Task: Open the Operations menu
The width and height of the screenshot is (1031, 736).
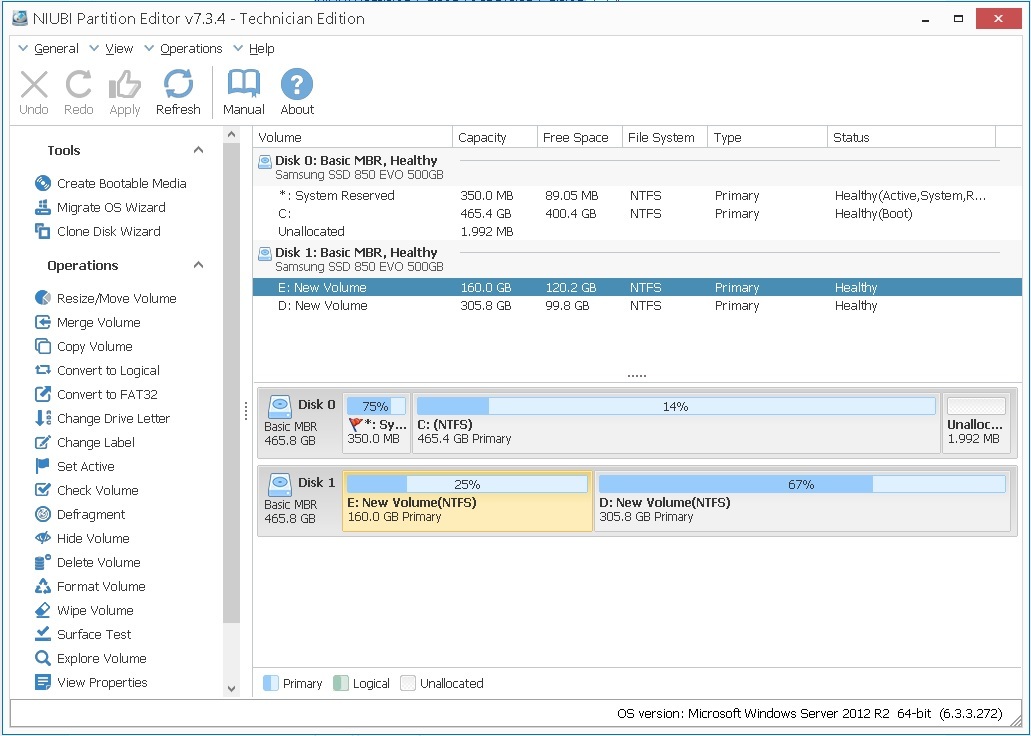Action: [191, 48]
